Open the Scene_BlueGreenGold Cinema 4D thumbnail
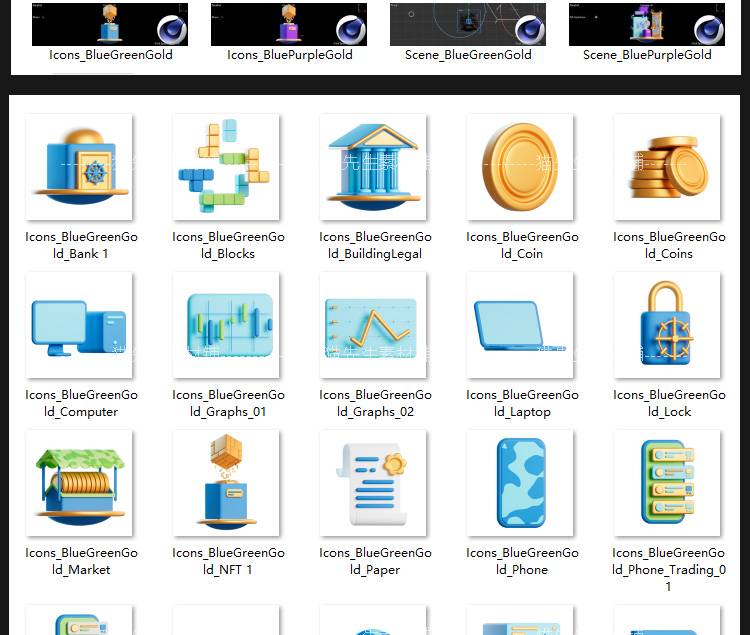 tap(468, 24)
